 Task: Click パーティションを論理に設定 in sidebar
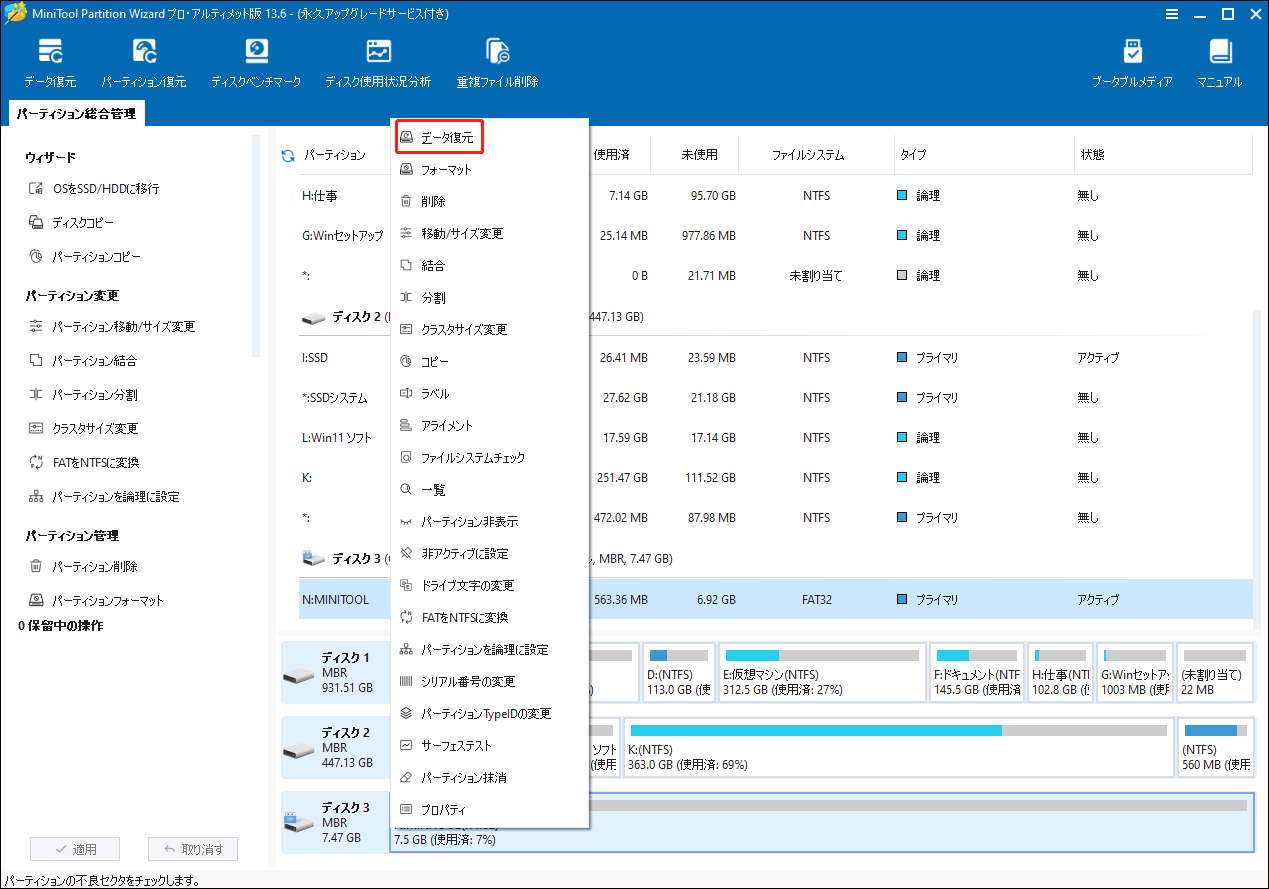click(104, 497)
